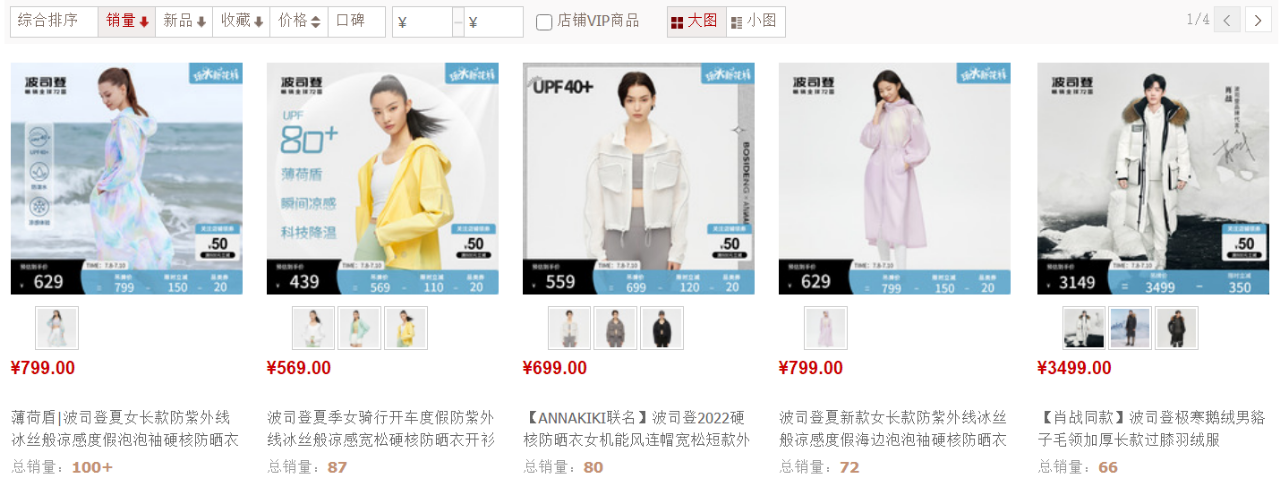Sort by 收藏 count
The width and height of the screenshot is (1280, 489).
(241, 21)
